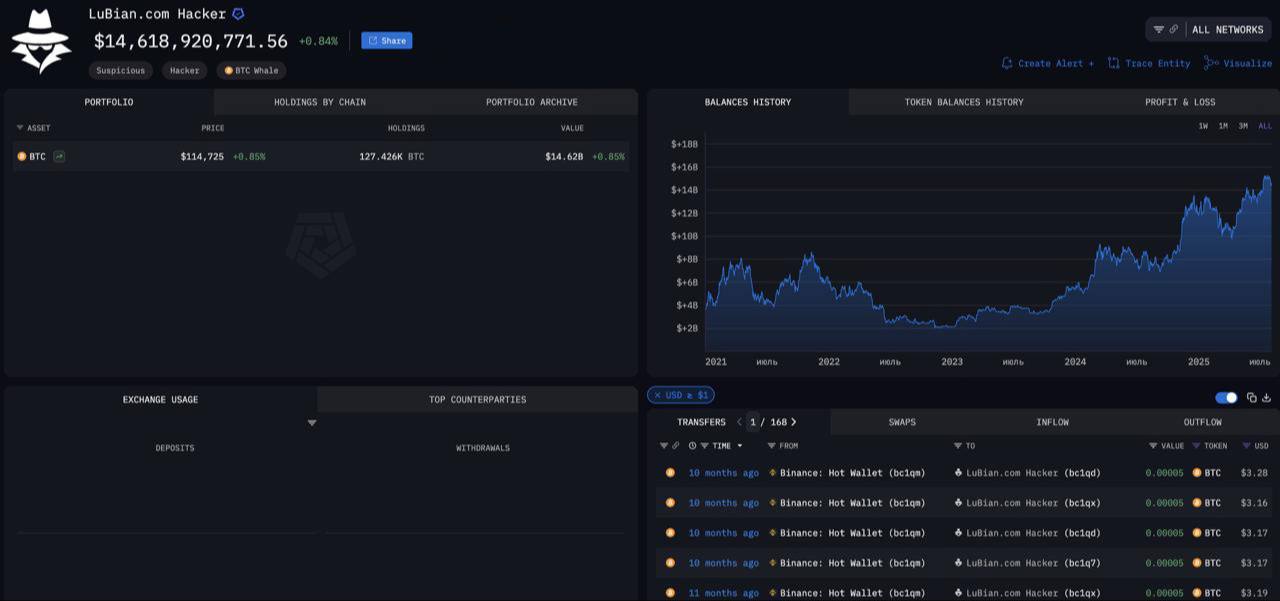Open the Token column filter

[1197, 446]
